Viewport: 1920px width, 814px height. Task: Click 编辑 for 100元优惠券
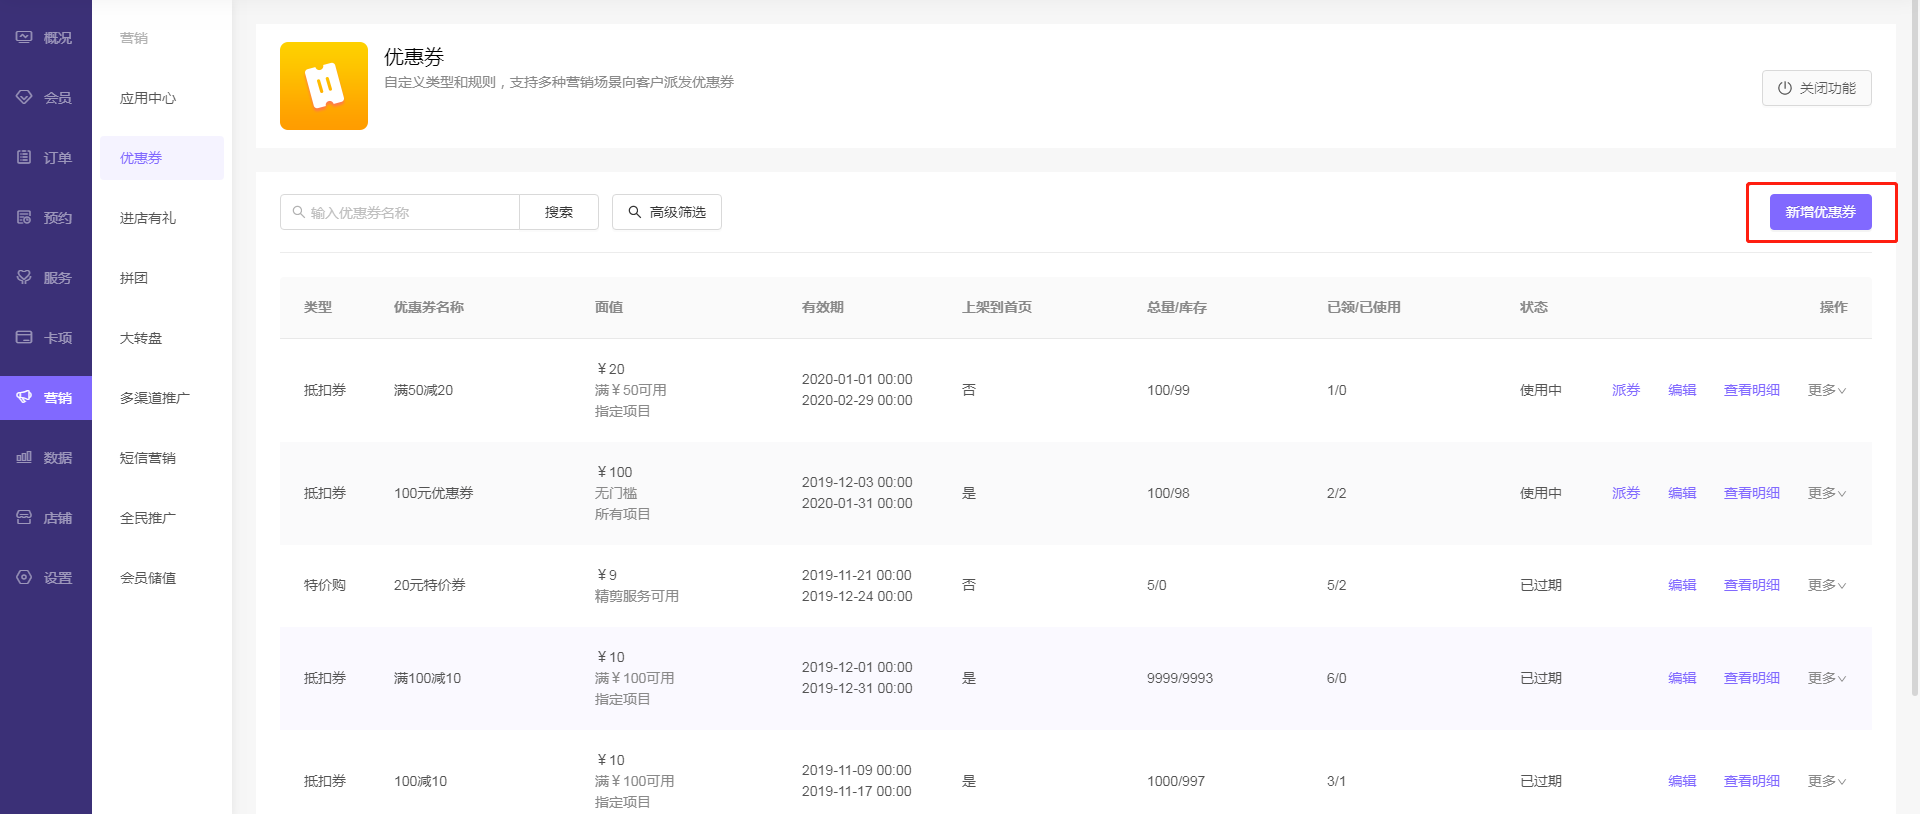pyautogui.click(x=1682, y=493)
